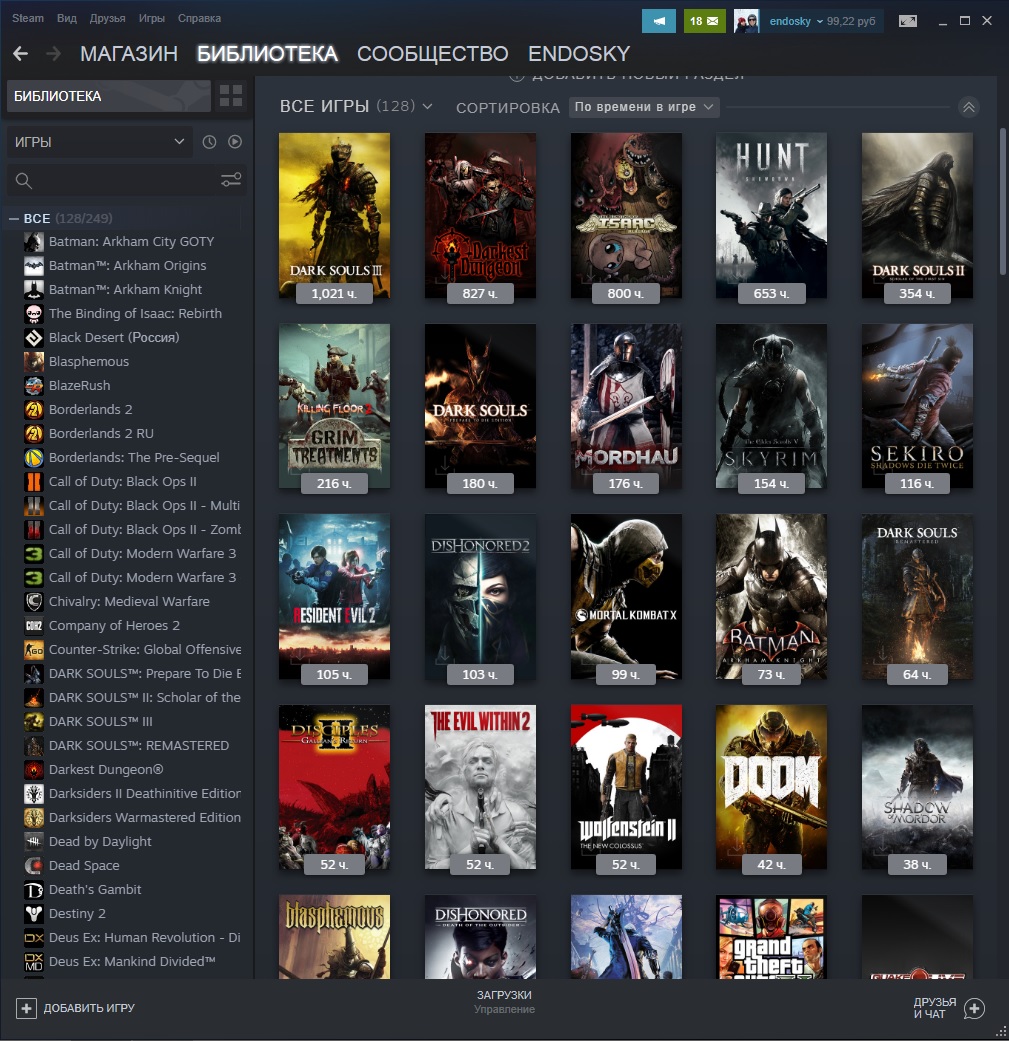Click the endosky profile avatar
The width and height of the screenshot is (1009, 1041).
point(747,21)
